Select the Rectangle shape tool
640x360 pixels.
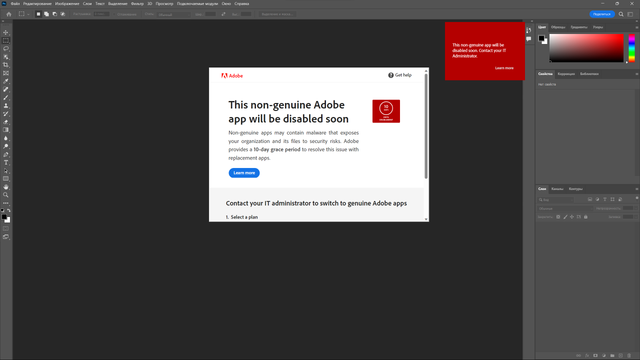coord(6,179)
